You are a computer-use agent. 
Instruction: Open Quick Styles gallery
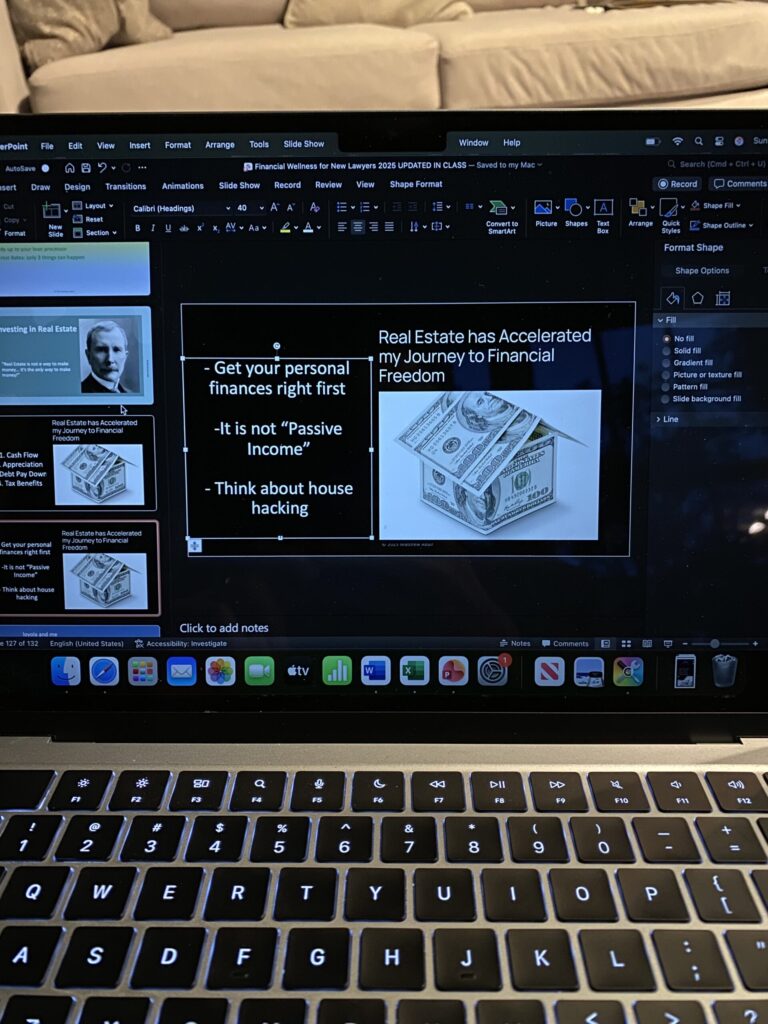670,216
